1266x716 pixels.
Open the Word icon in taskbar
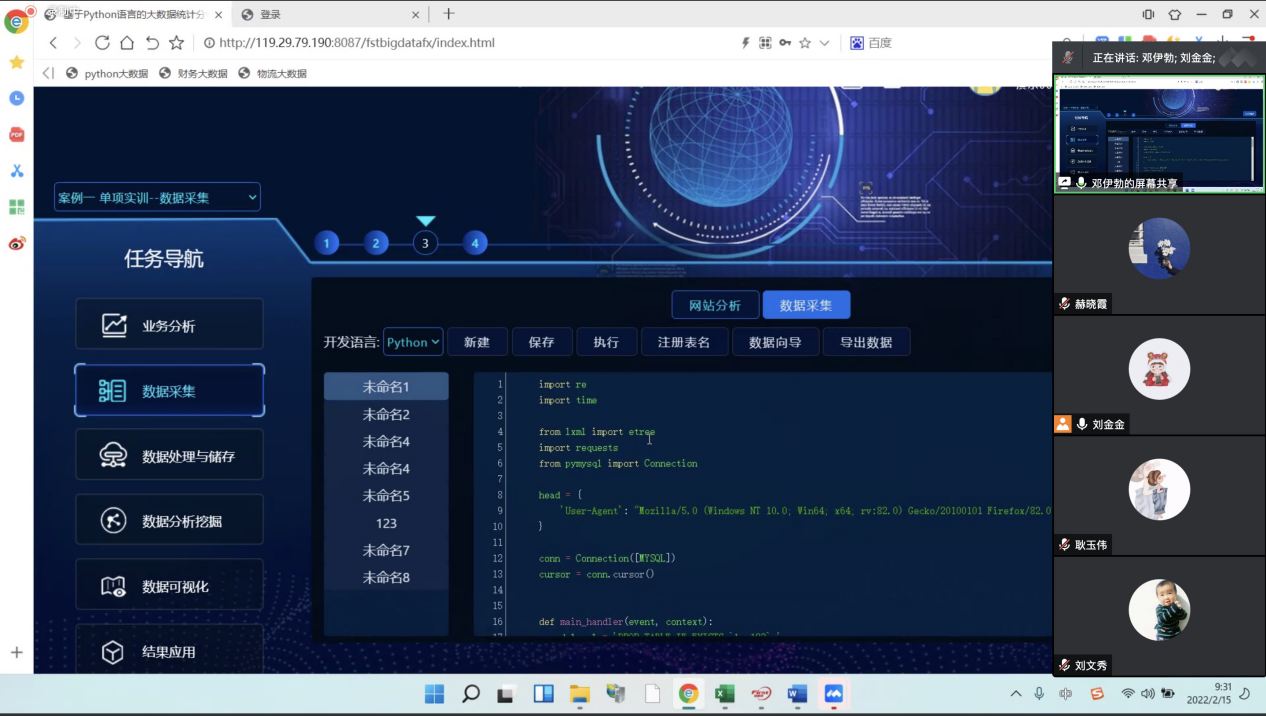pyautogui.click(x=797, y=694)
